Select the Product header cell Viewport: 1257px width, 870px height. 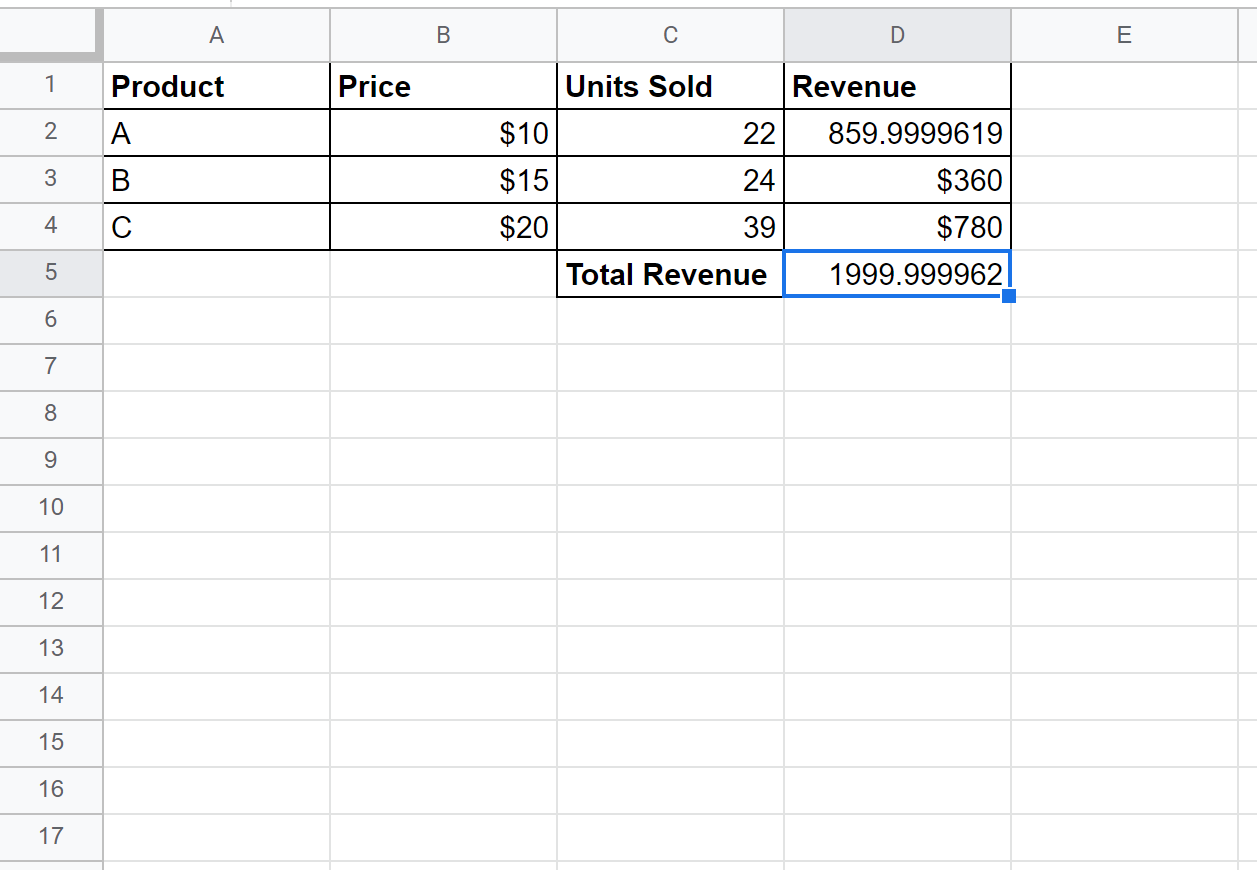(x=216, y=87)
